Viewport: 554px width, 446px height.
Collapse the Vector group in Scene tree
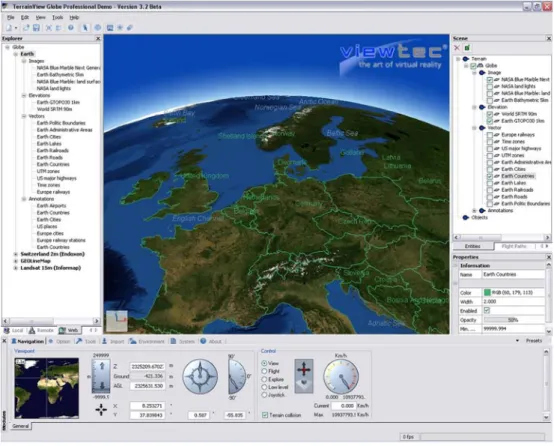click(475, 128)
